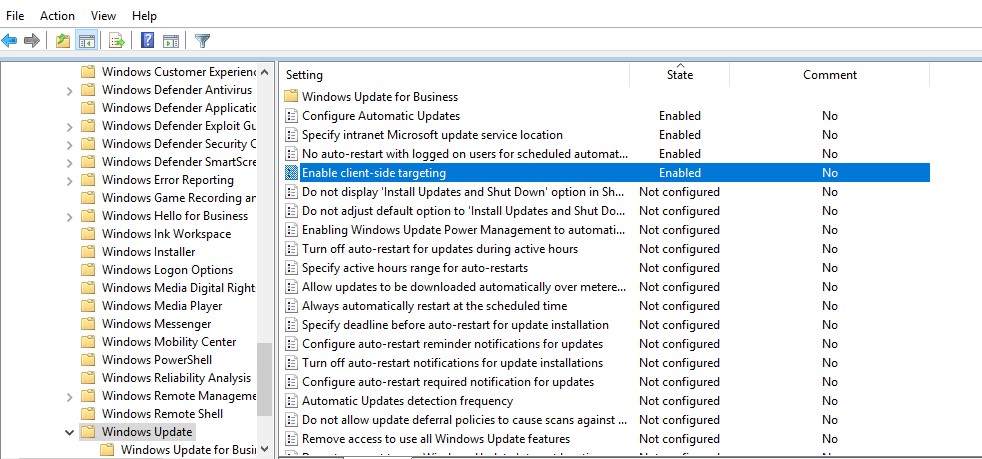Click the Up One Level folder icon
982x459 pixels.
coord(63,41)
